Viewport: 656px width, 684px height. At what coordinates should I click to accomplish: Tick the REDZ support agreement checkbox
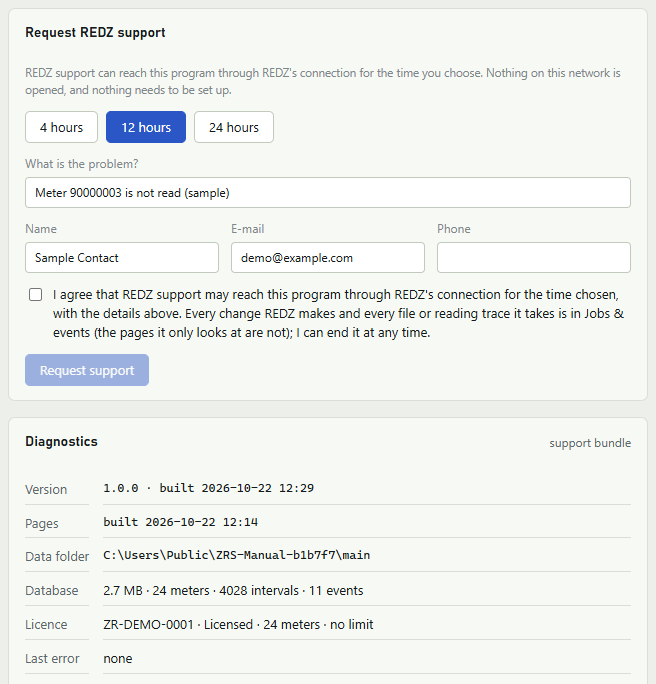(x=35, y=294)
